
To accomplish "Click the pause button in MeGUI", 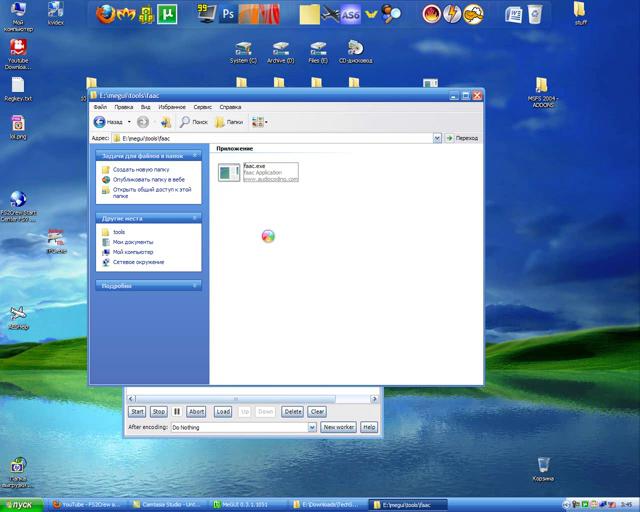I will pos(177,412).
